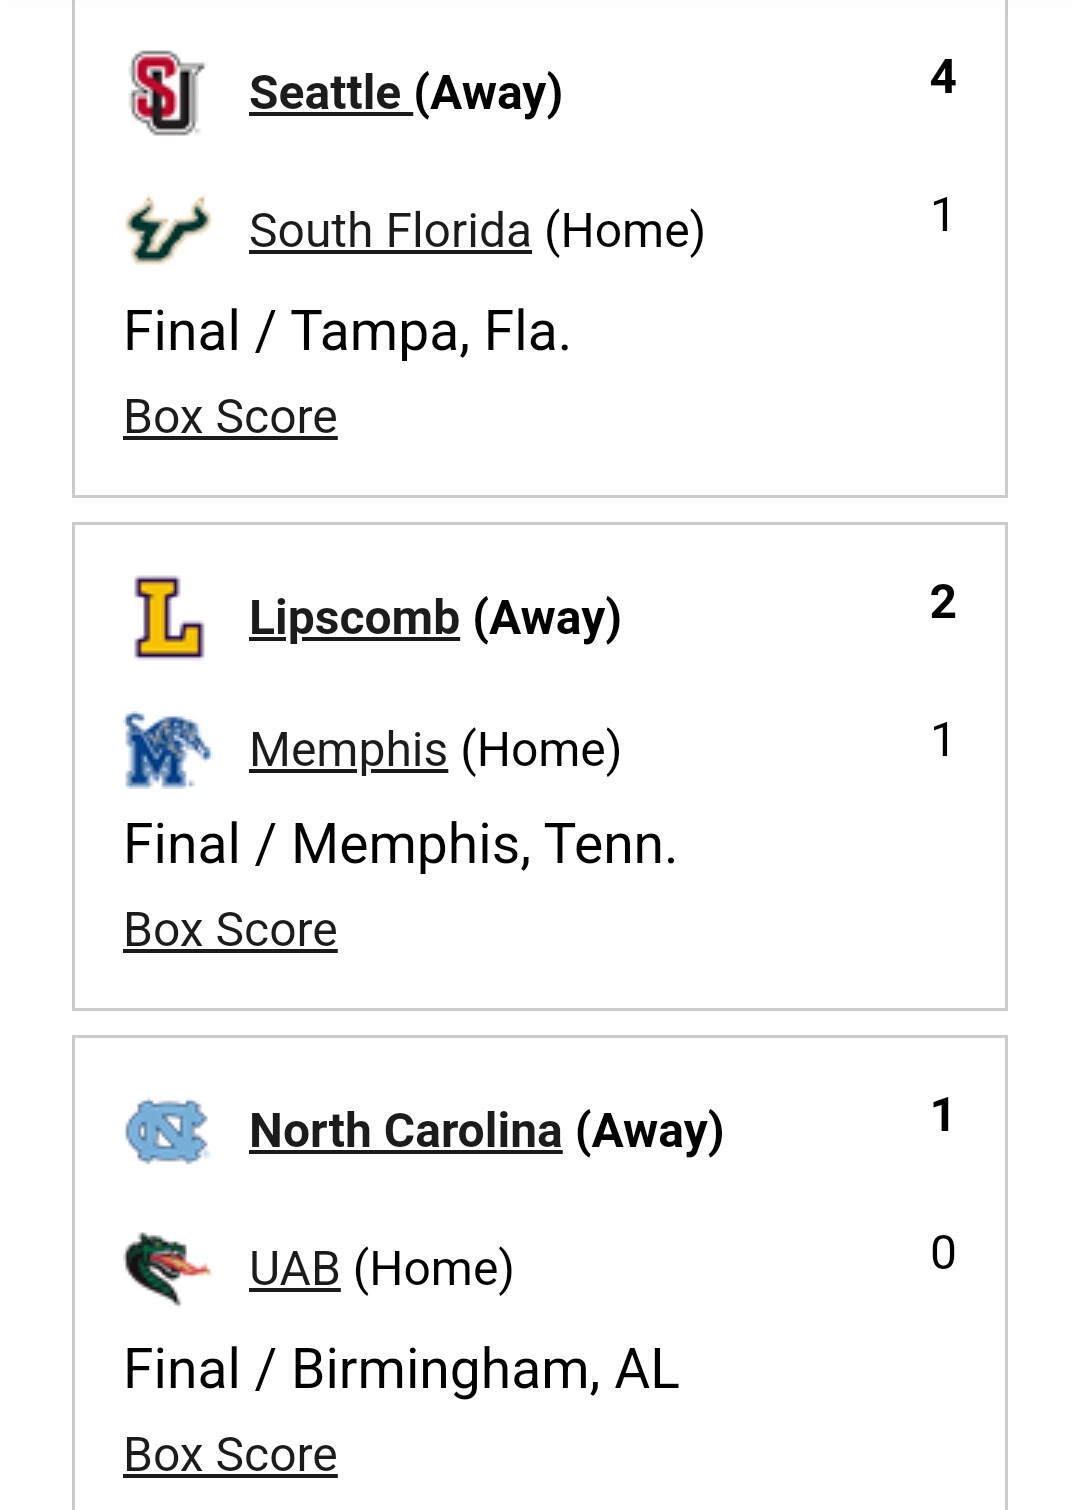Click the North Carolina NC logo
This screenshot has height=1510, width=1080.
pos(167,1131)
